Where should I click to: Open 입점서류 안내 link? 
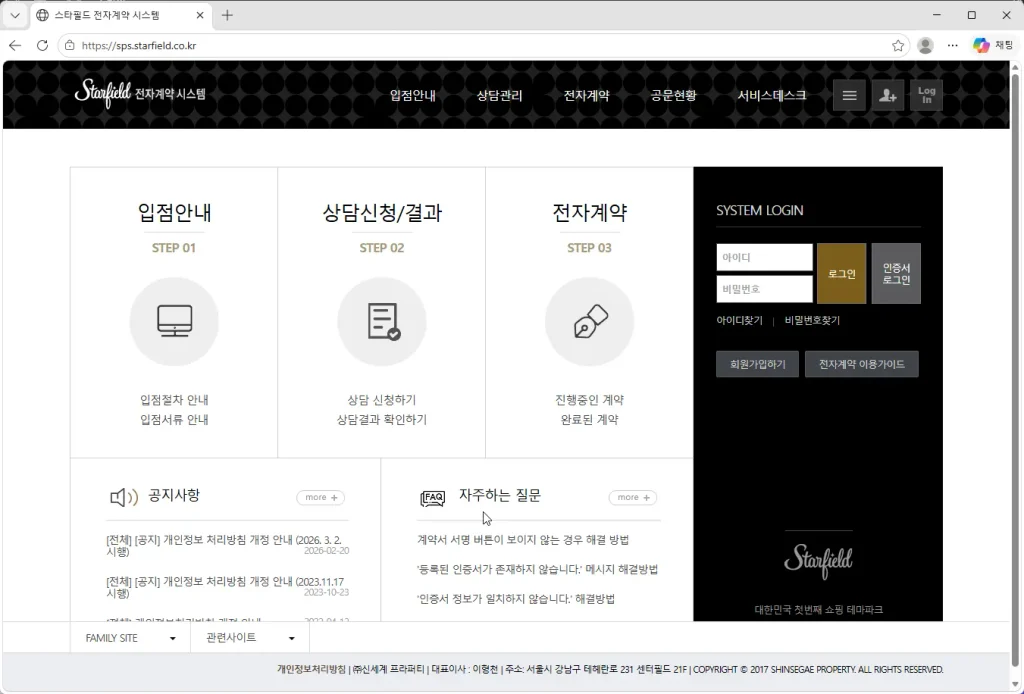[174, 419]
